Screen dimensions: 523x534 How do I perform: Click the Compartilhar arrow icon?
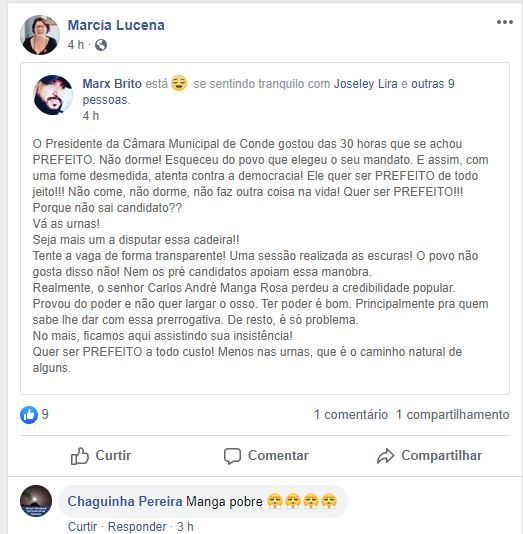(385, 456)
